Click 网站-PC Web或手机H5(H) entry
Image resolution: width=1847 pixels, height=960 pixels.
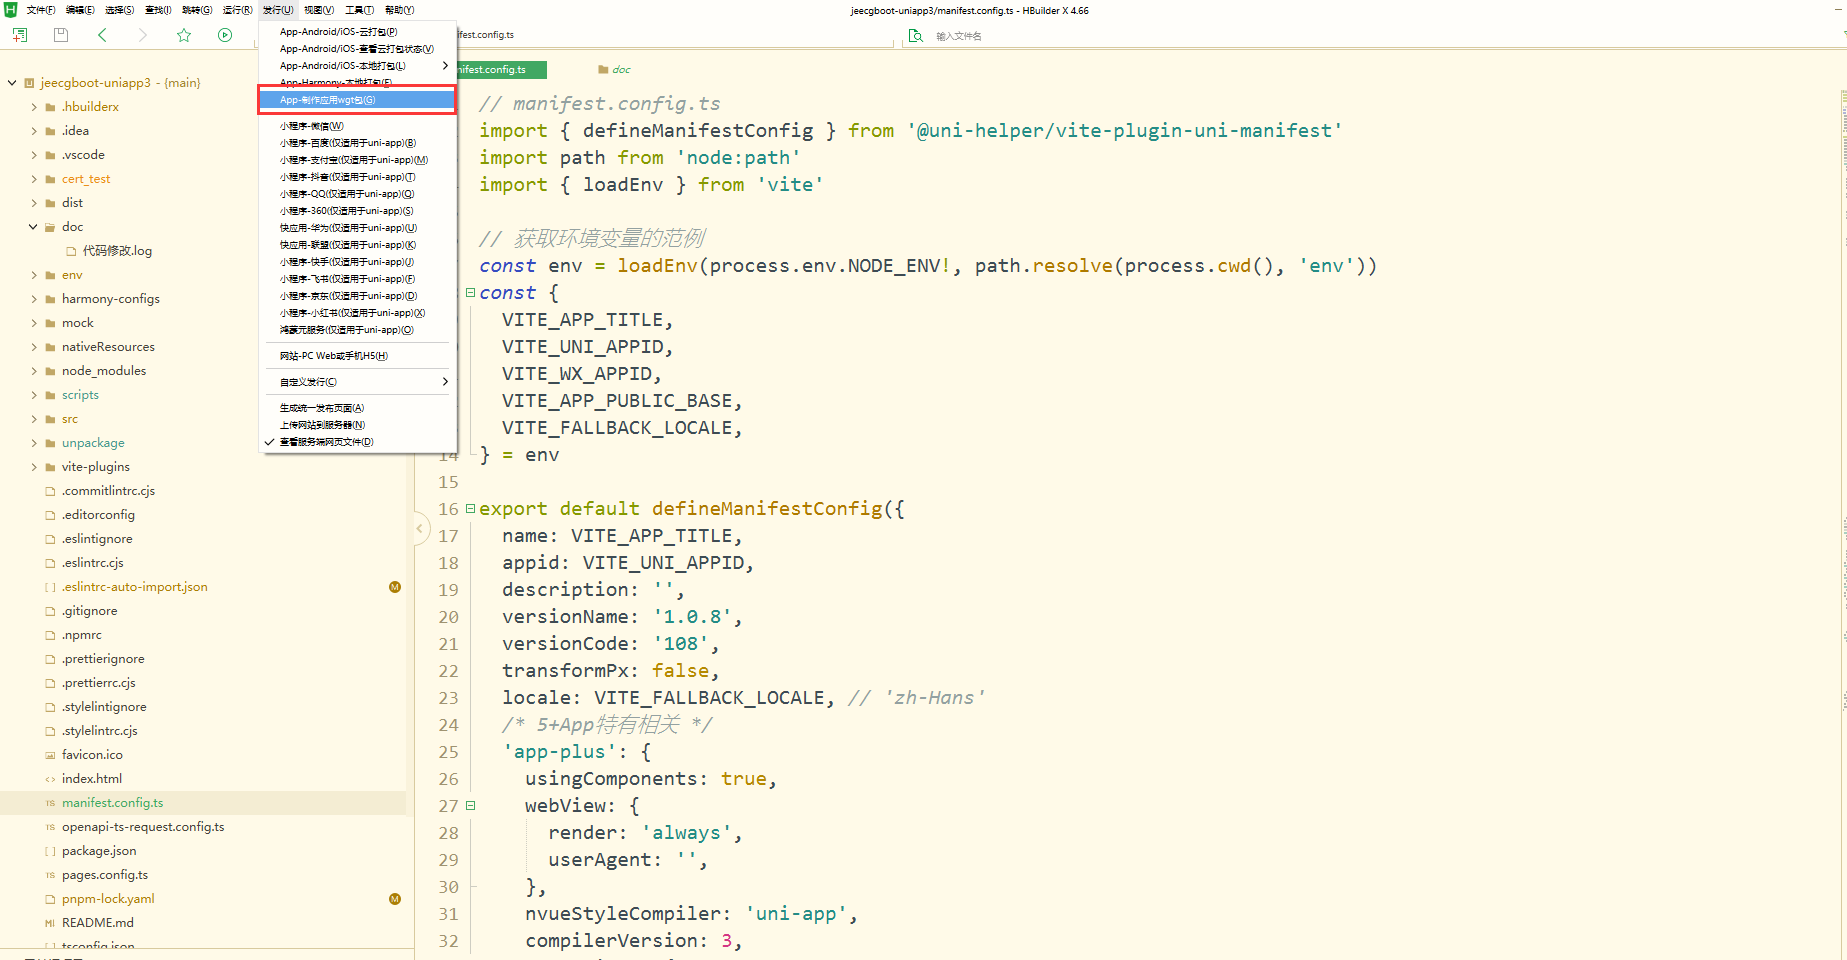pyautogui.click(x=334, y=356)
